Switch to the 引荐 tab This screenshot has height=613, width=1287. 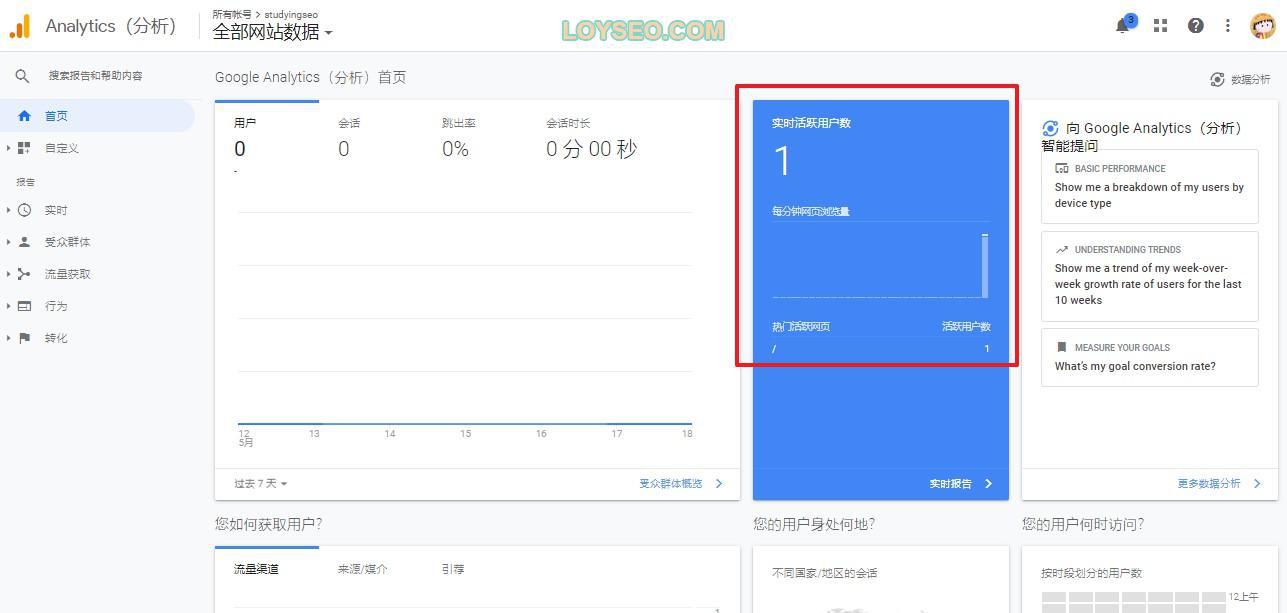pyautogui.click(x=453, y=569)
